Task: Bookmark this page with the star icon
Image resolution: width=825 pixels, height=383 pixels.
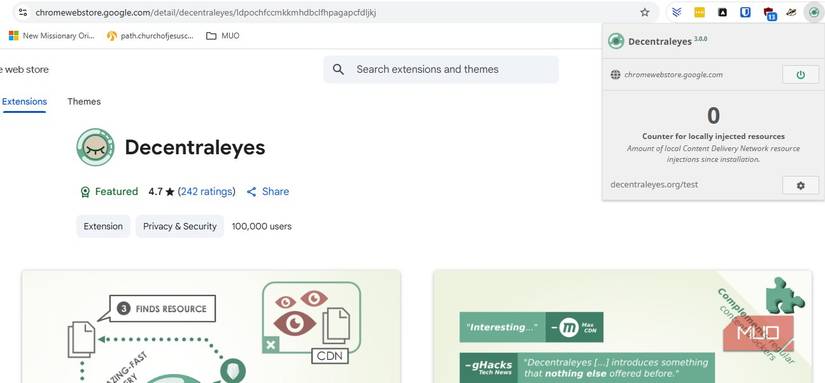Action: click(x=645, y=13)
